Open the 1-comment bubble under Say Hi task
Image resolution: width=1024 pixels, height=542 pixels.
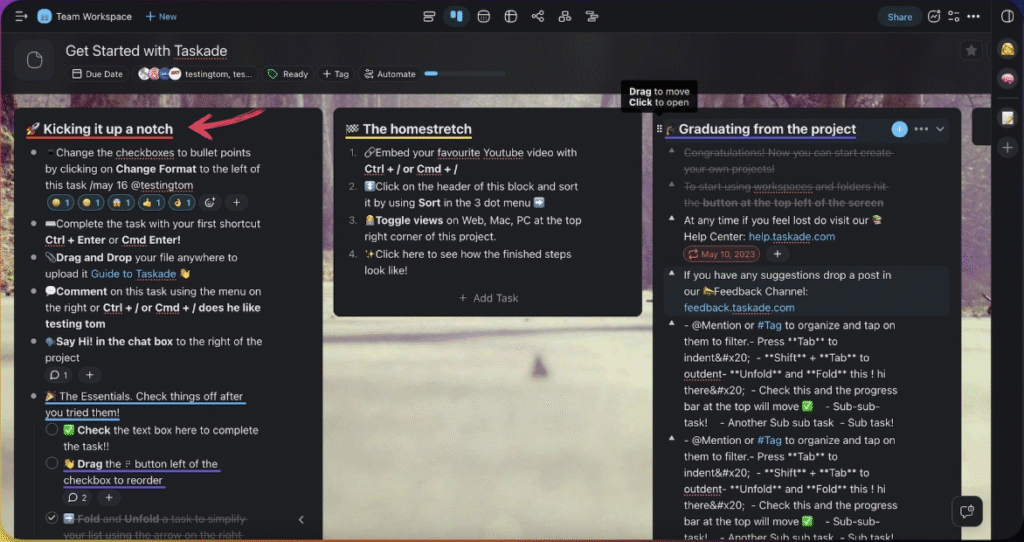pos(58,375)
